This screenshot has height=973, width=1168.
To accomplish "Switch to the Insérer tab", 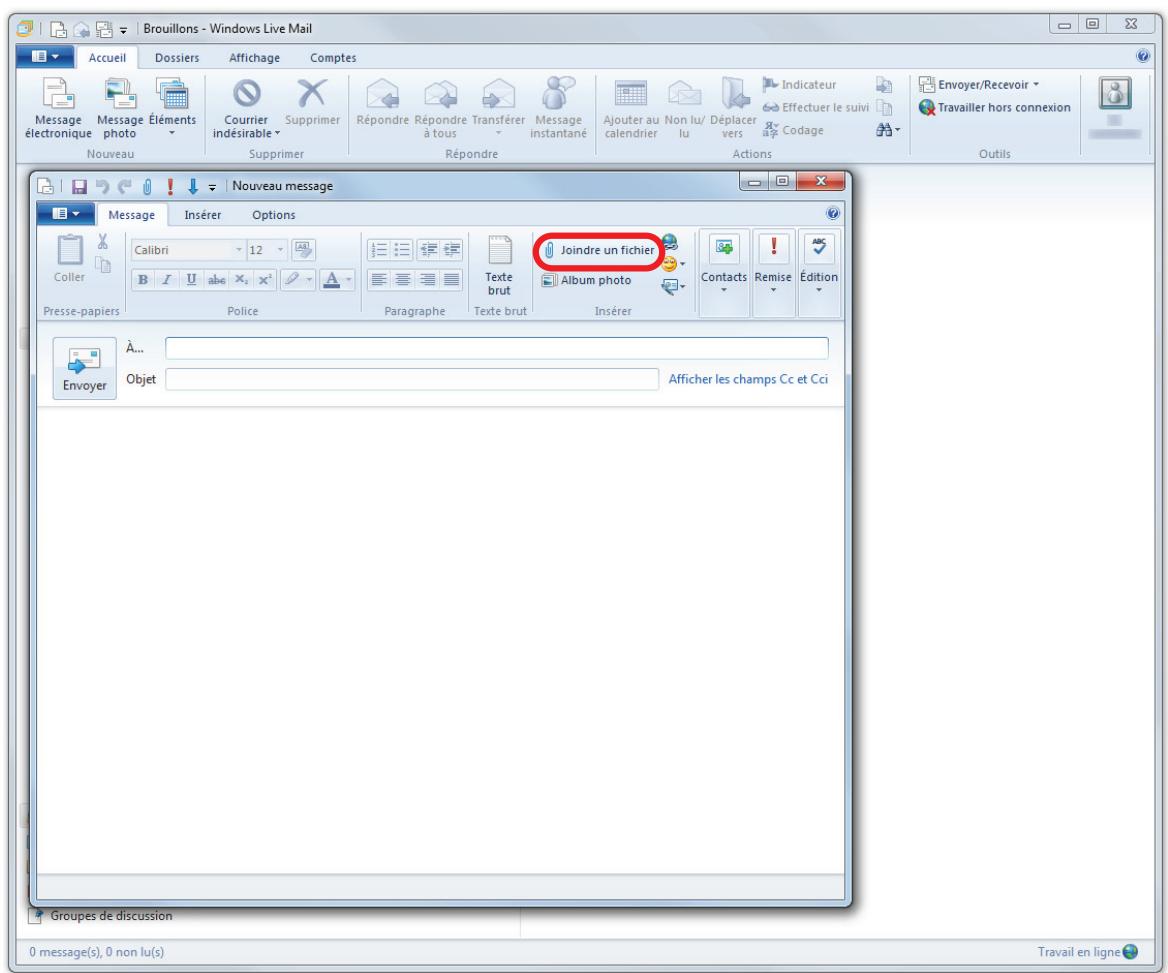I will [x=203, y=215].
